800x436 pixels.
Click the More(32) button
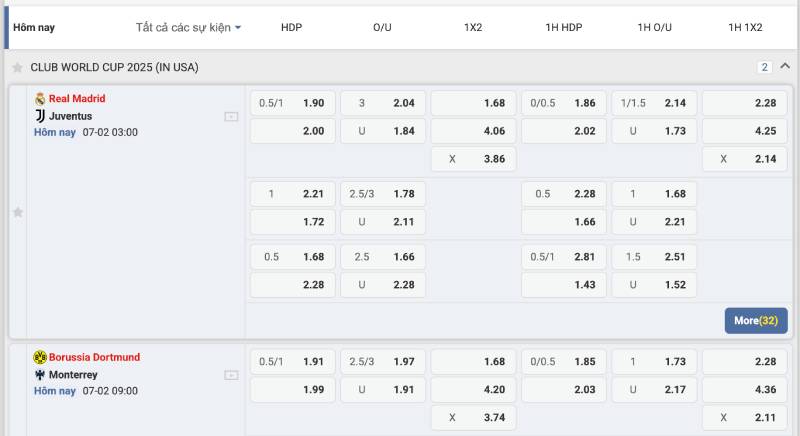click(756, 320)
